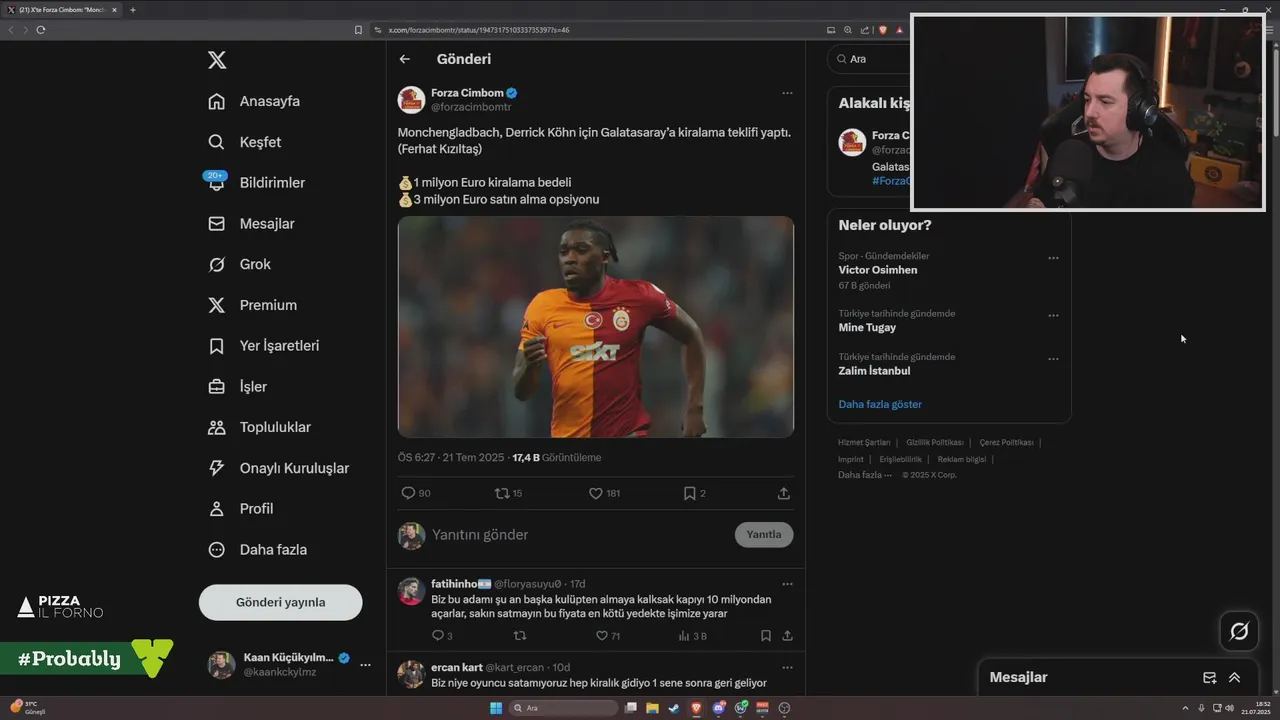The height and width of the screenshot is (720, 1280).
Task: Go back using the arrow beside Gönderi
Action: (405, 59)
